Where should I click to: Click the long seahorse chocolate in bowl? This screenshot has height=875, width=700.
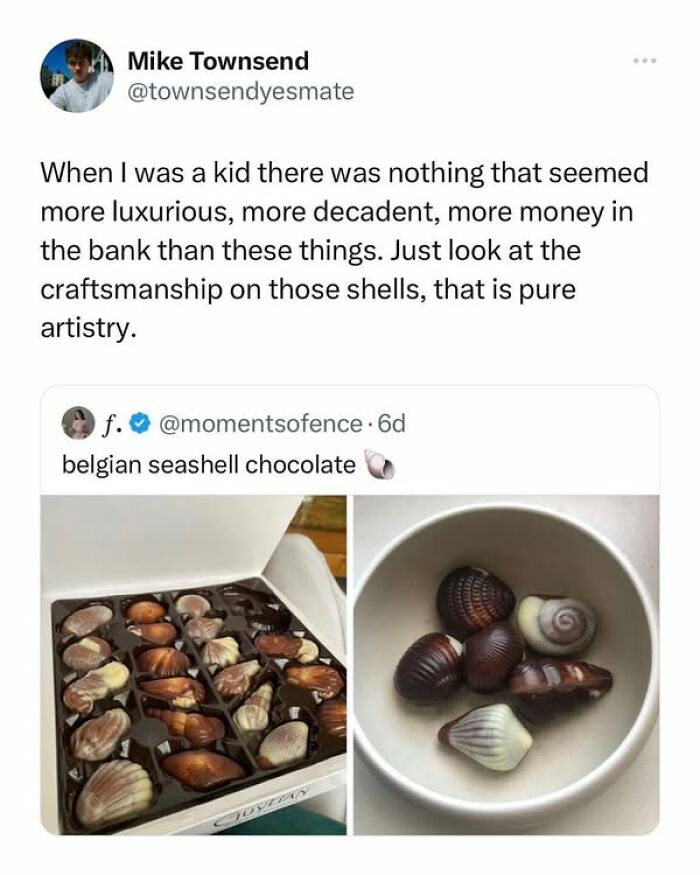click(560, 680)
